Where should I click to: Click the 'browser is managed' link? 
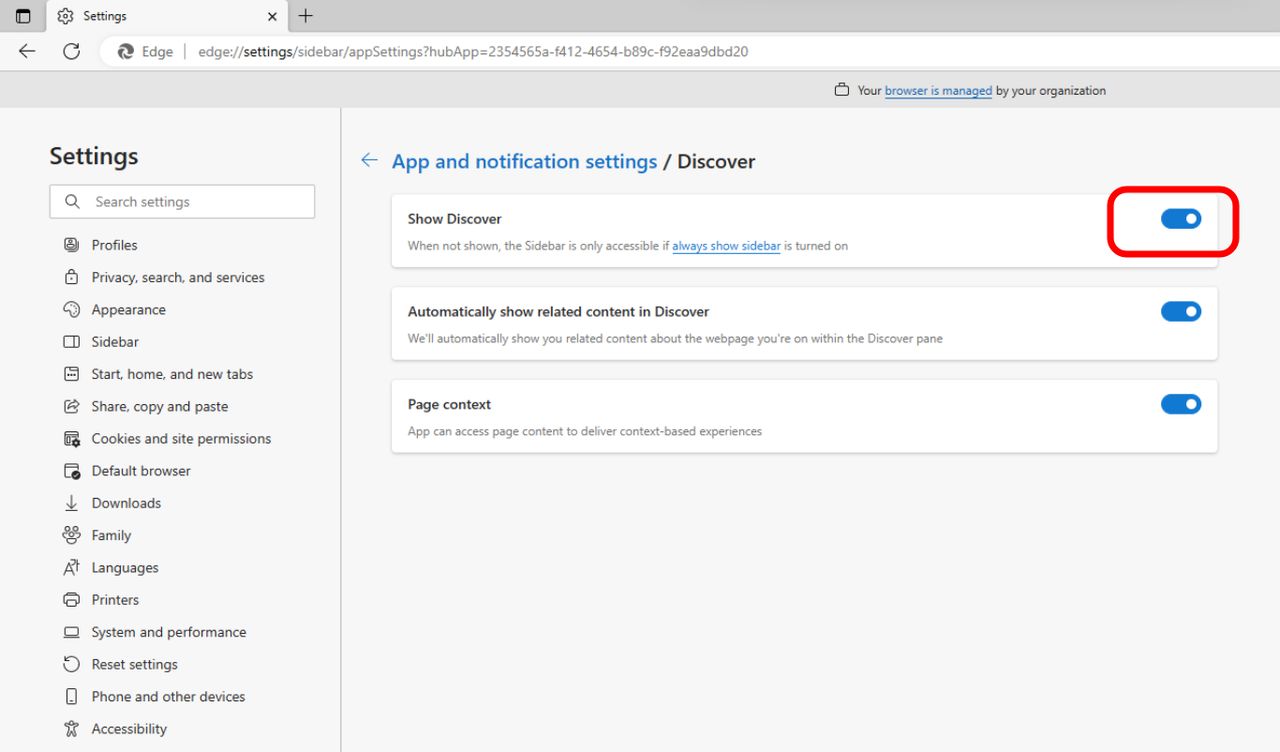tap(938, 90)
